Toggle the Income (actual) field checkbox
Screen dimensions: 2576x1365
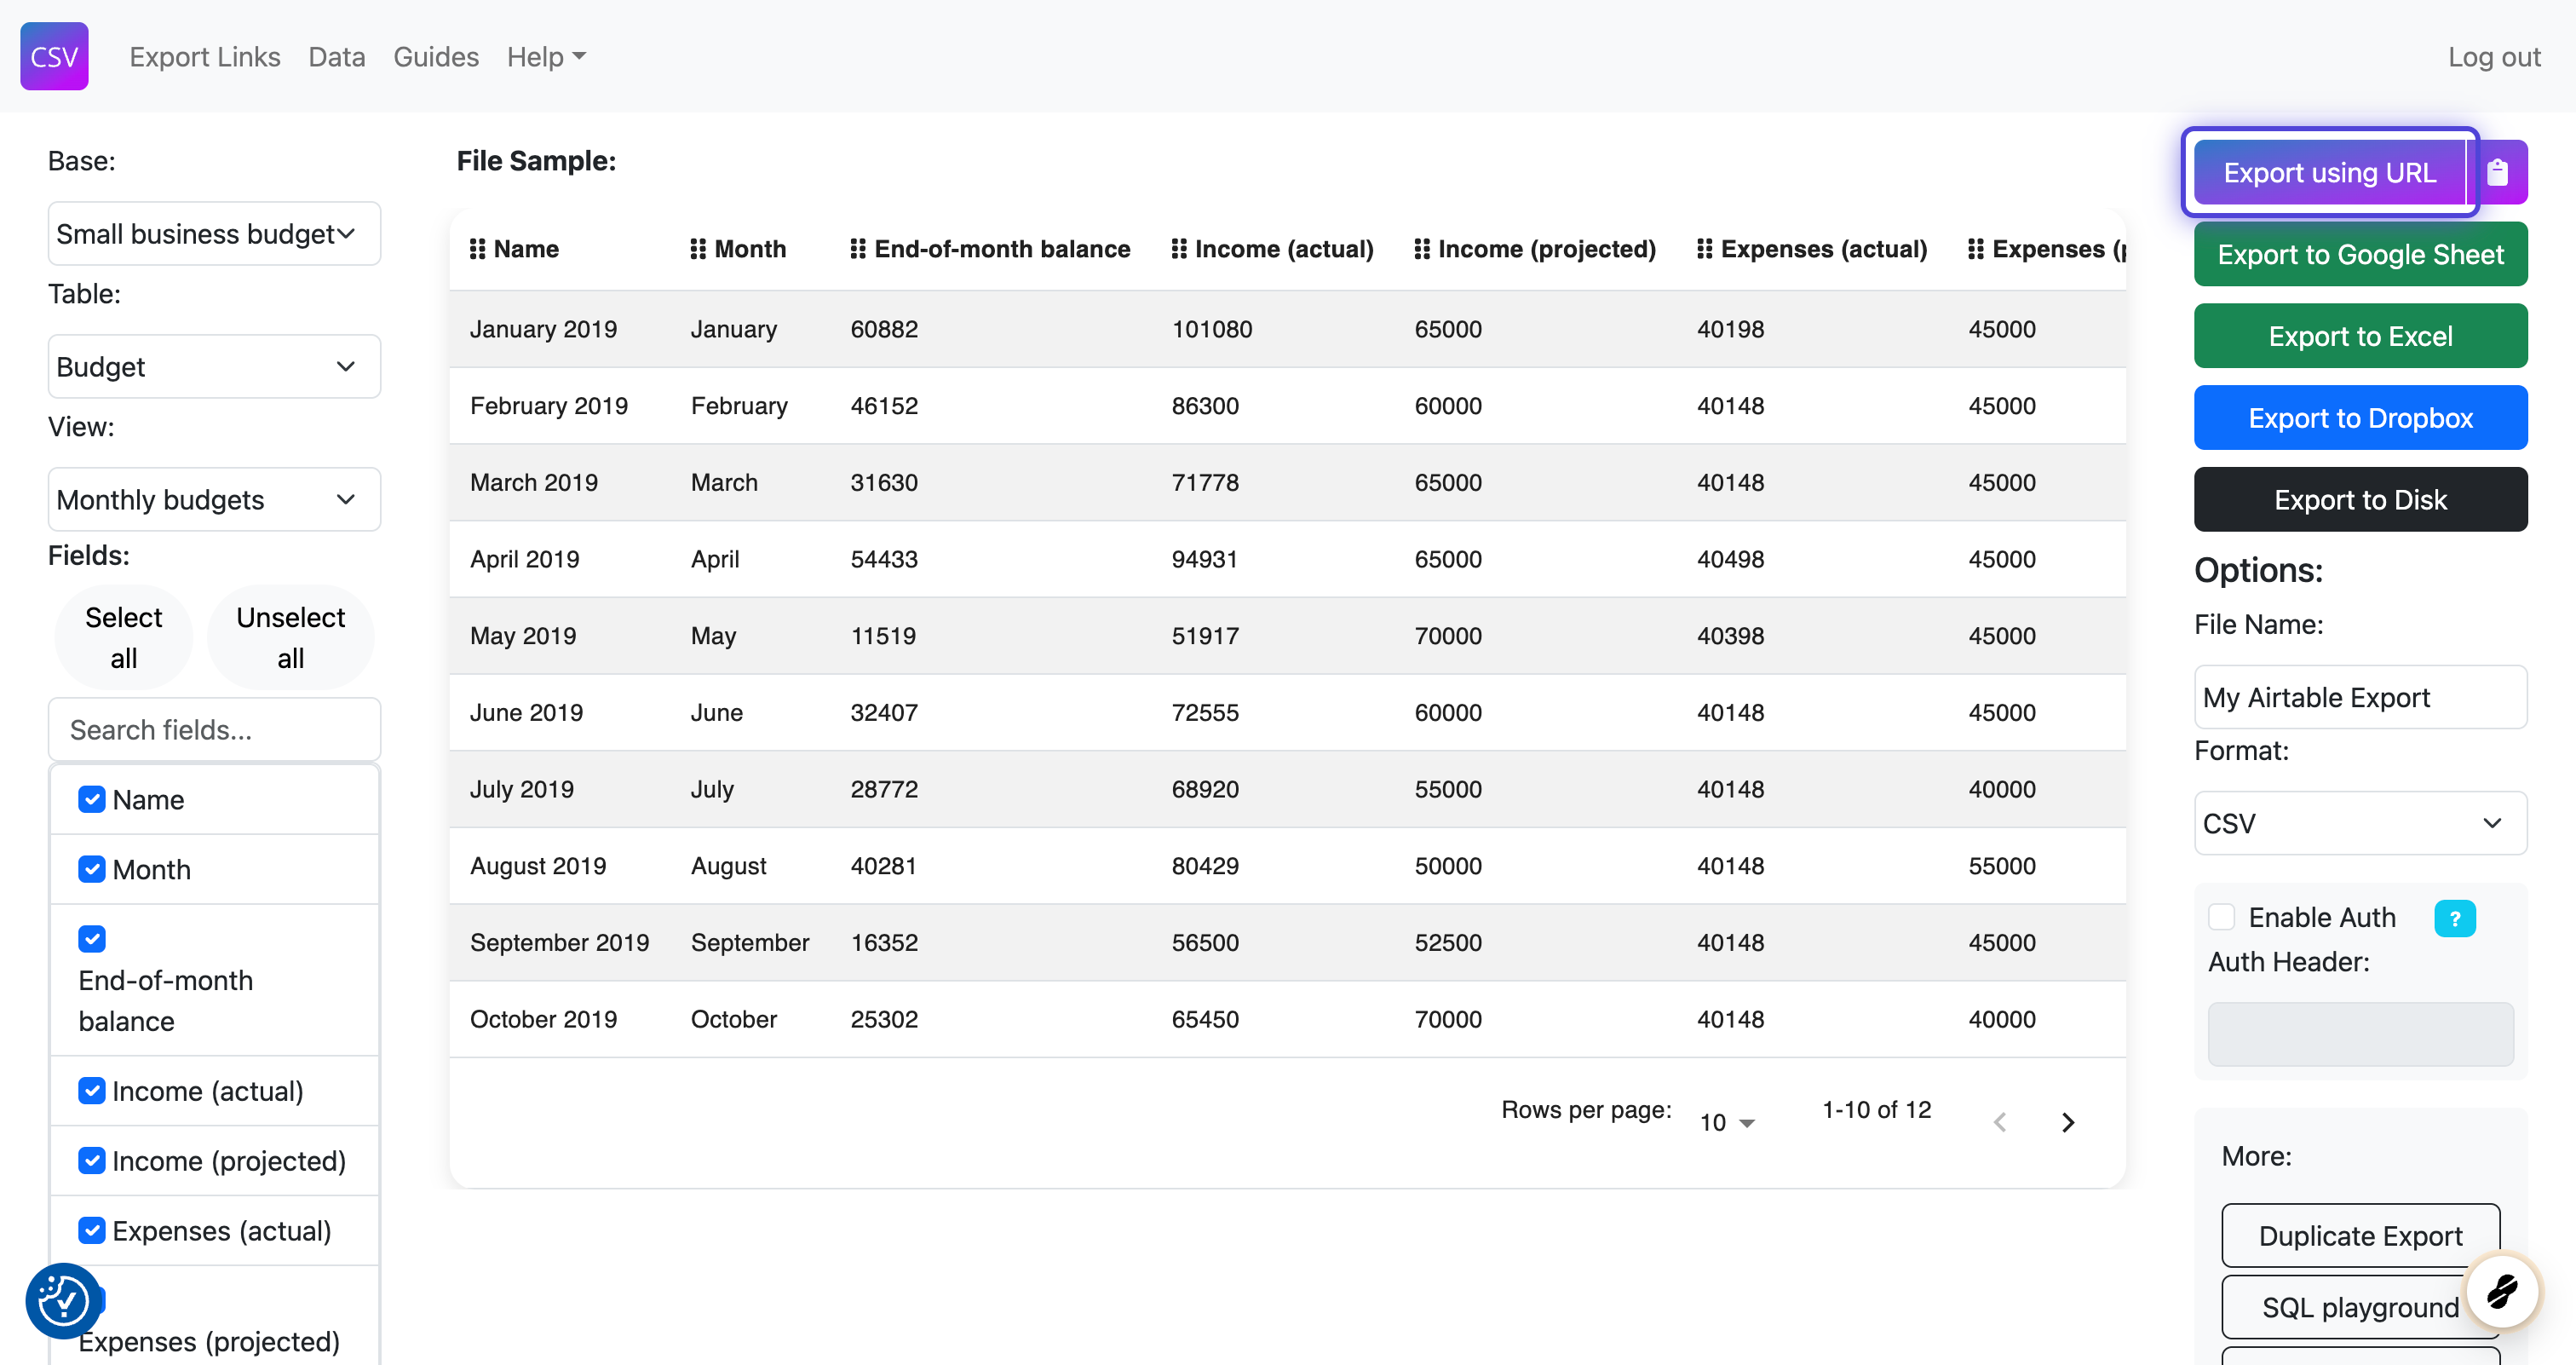[x=92, y=1090]
